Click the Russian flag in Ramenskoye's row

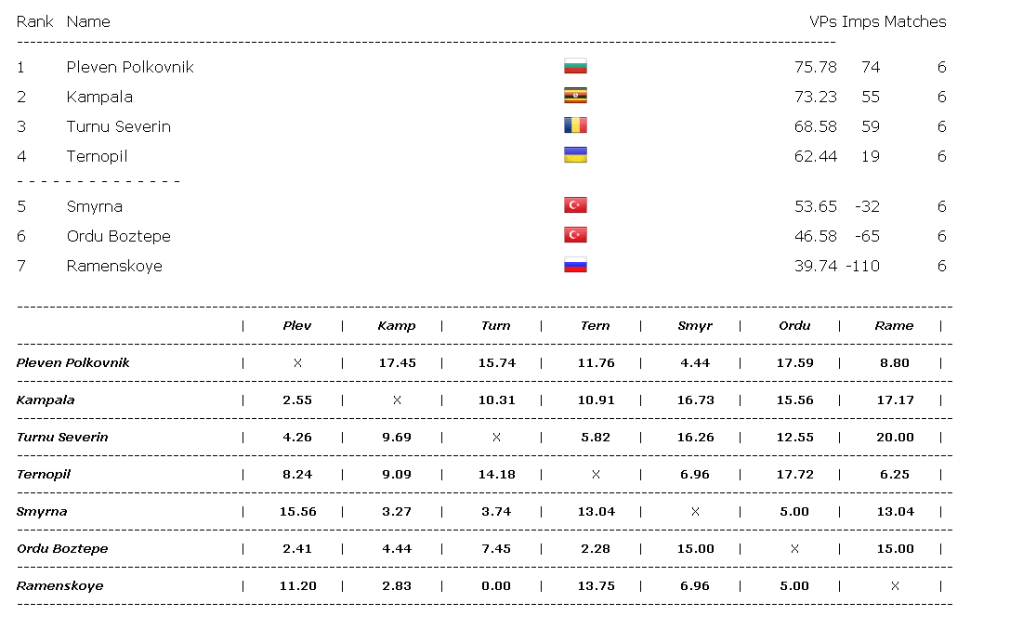[575, 265]
